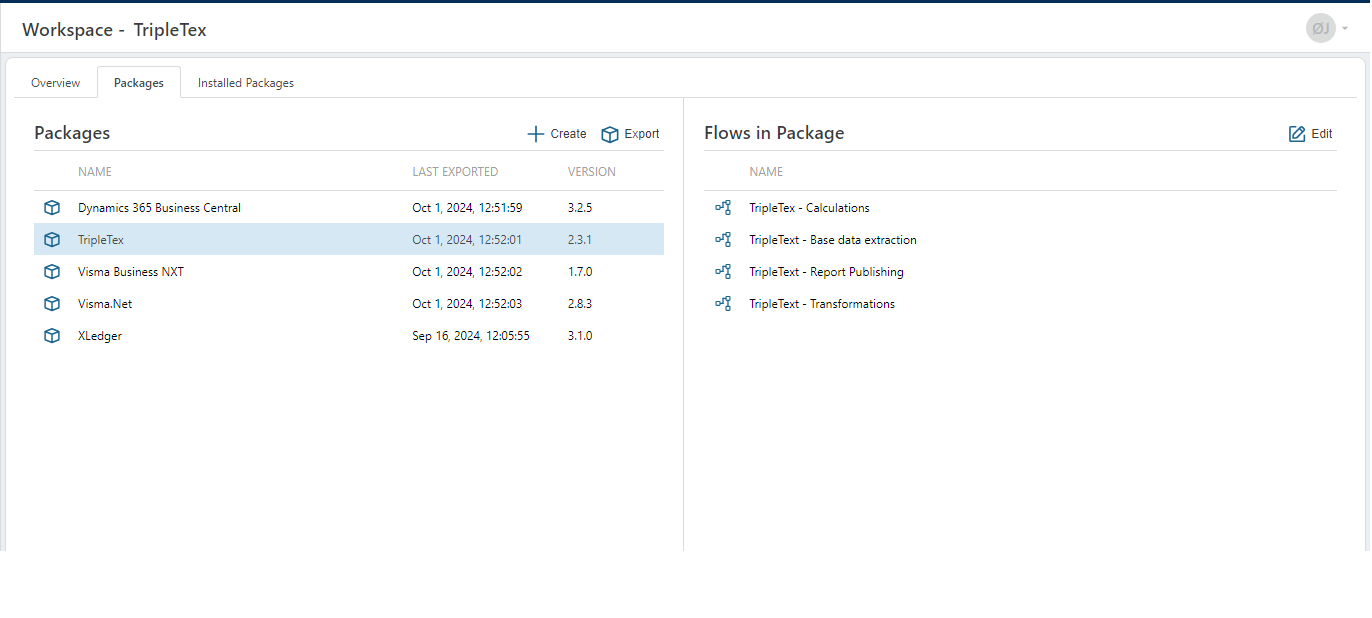Click export date Oct 1, 2024, 12:51:59
Viewport: 1372px width, 618px height.
[467, 208]
